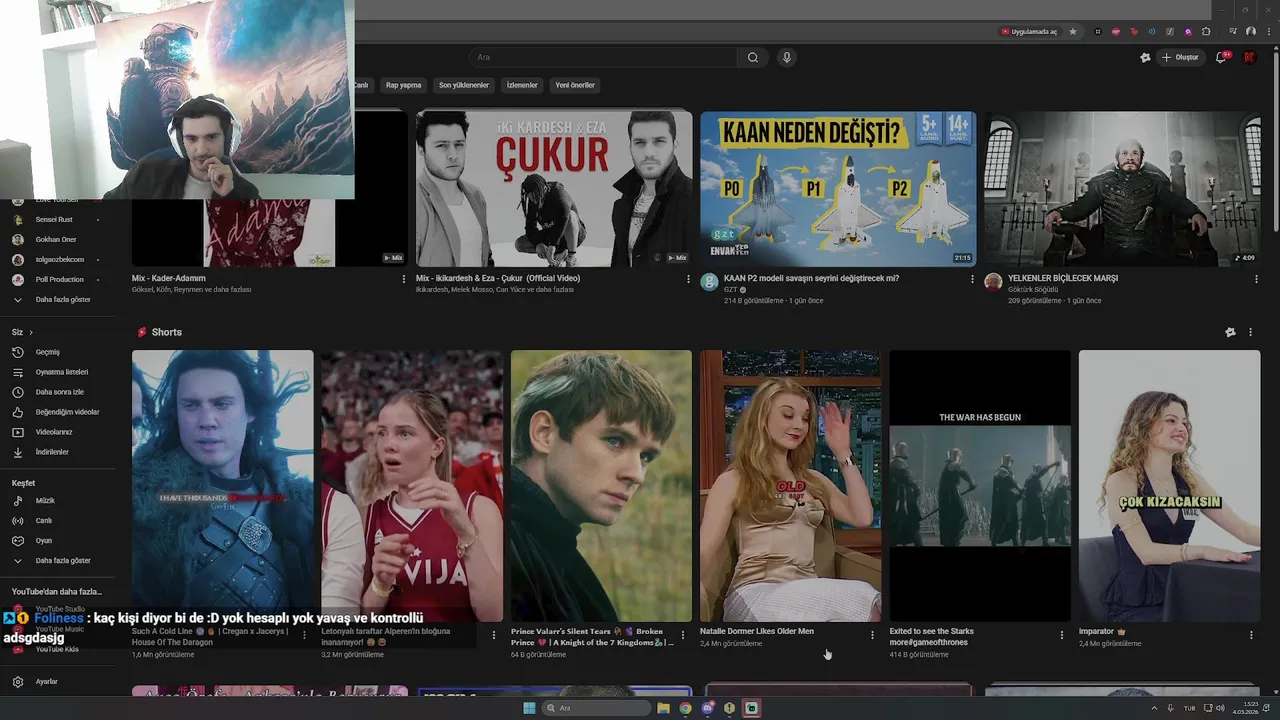Bookmark page with the star icon
The image size is (1280, 720).
(1073, 31)
